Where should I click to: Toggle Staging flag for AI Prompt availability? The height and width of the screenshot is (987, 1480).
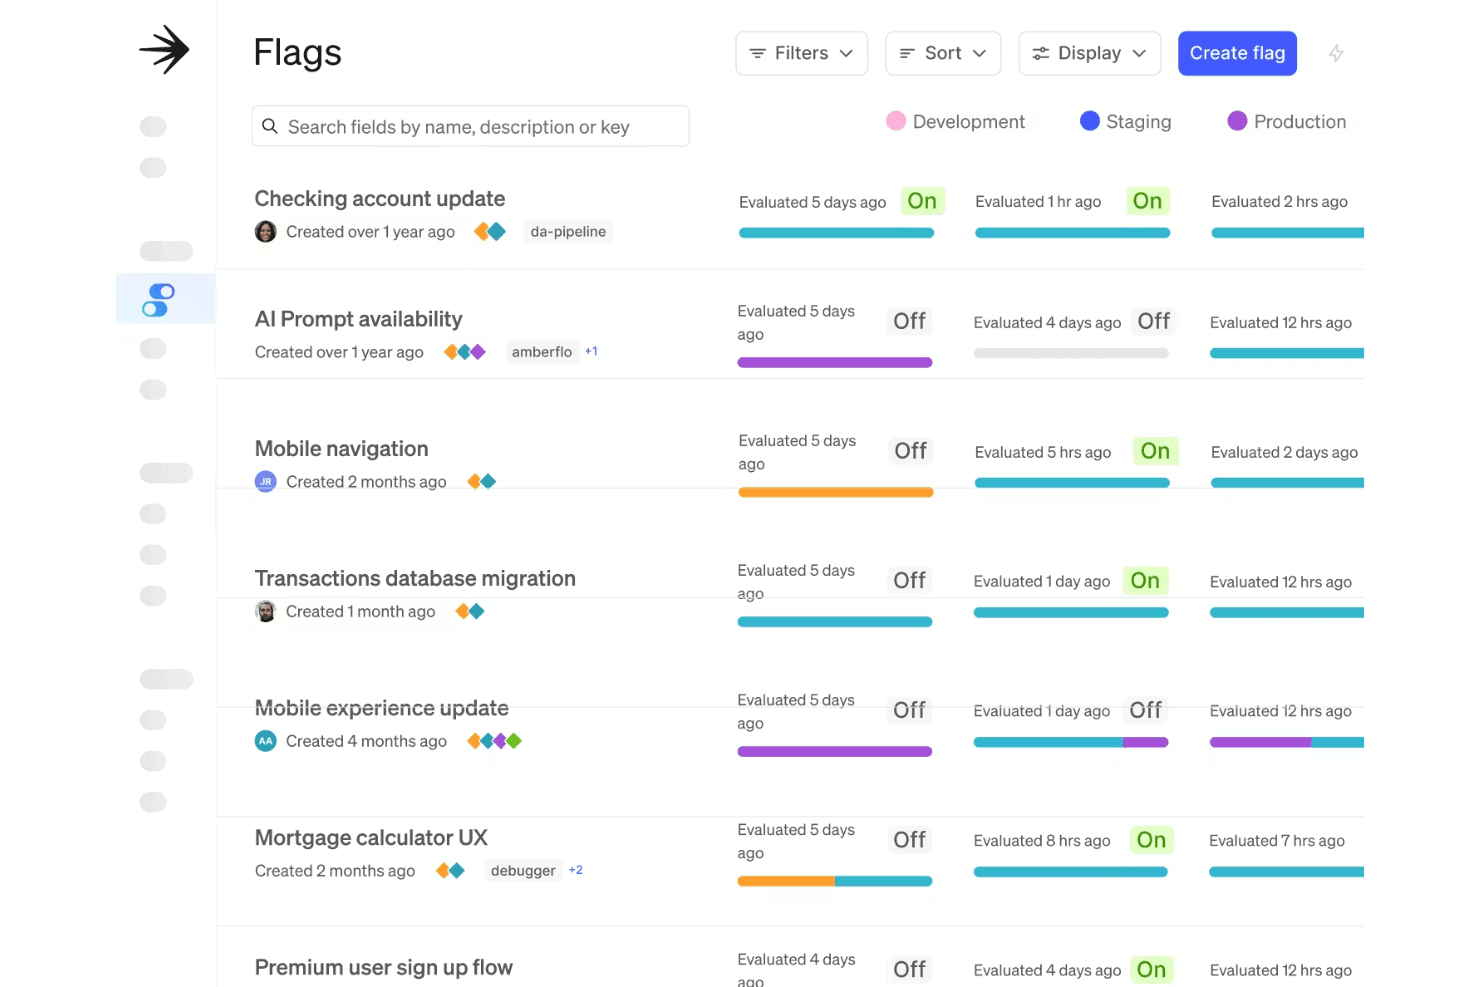(1153, 321)
